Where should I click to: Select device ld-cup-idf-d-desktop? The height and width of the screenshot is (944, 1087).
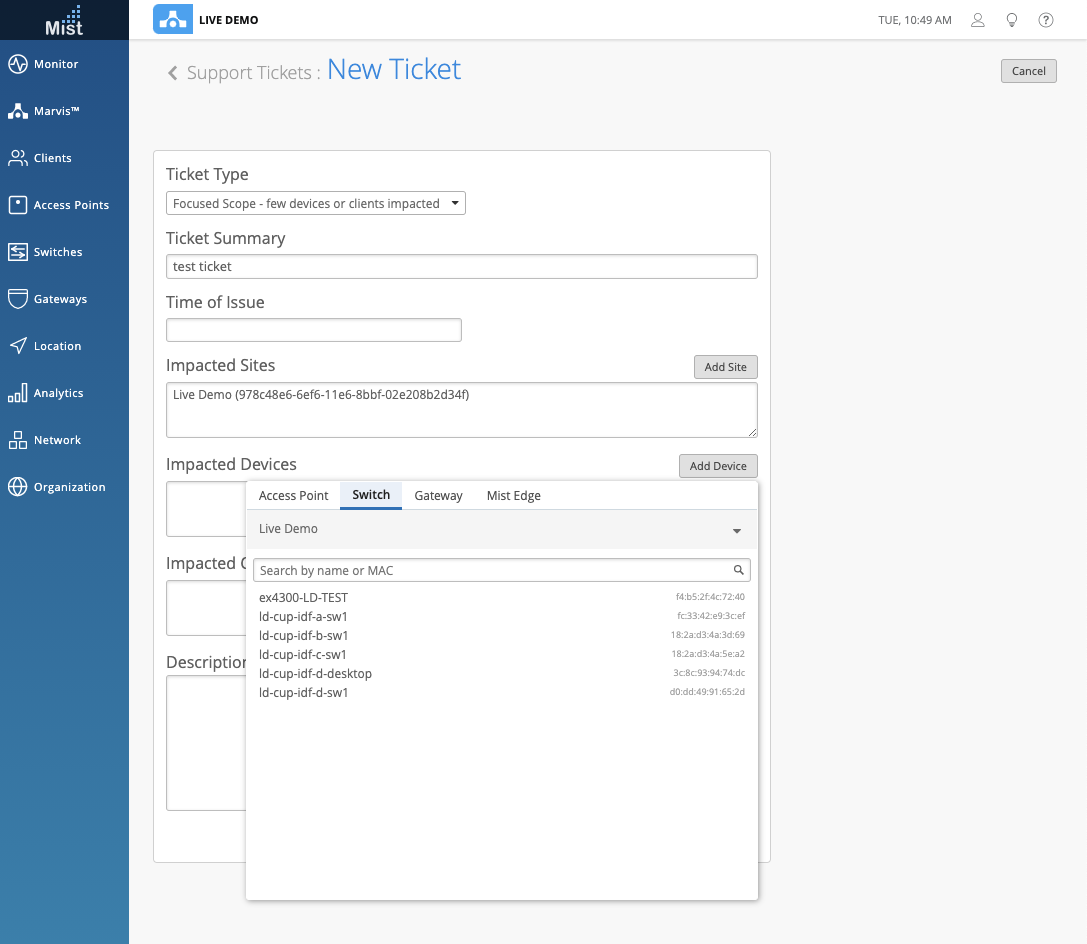tap(501, 674)
